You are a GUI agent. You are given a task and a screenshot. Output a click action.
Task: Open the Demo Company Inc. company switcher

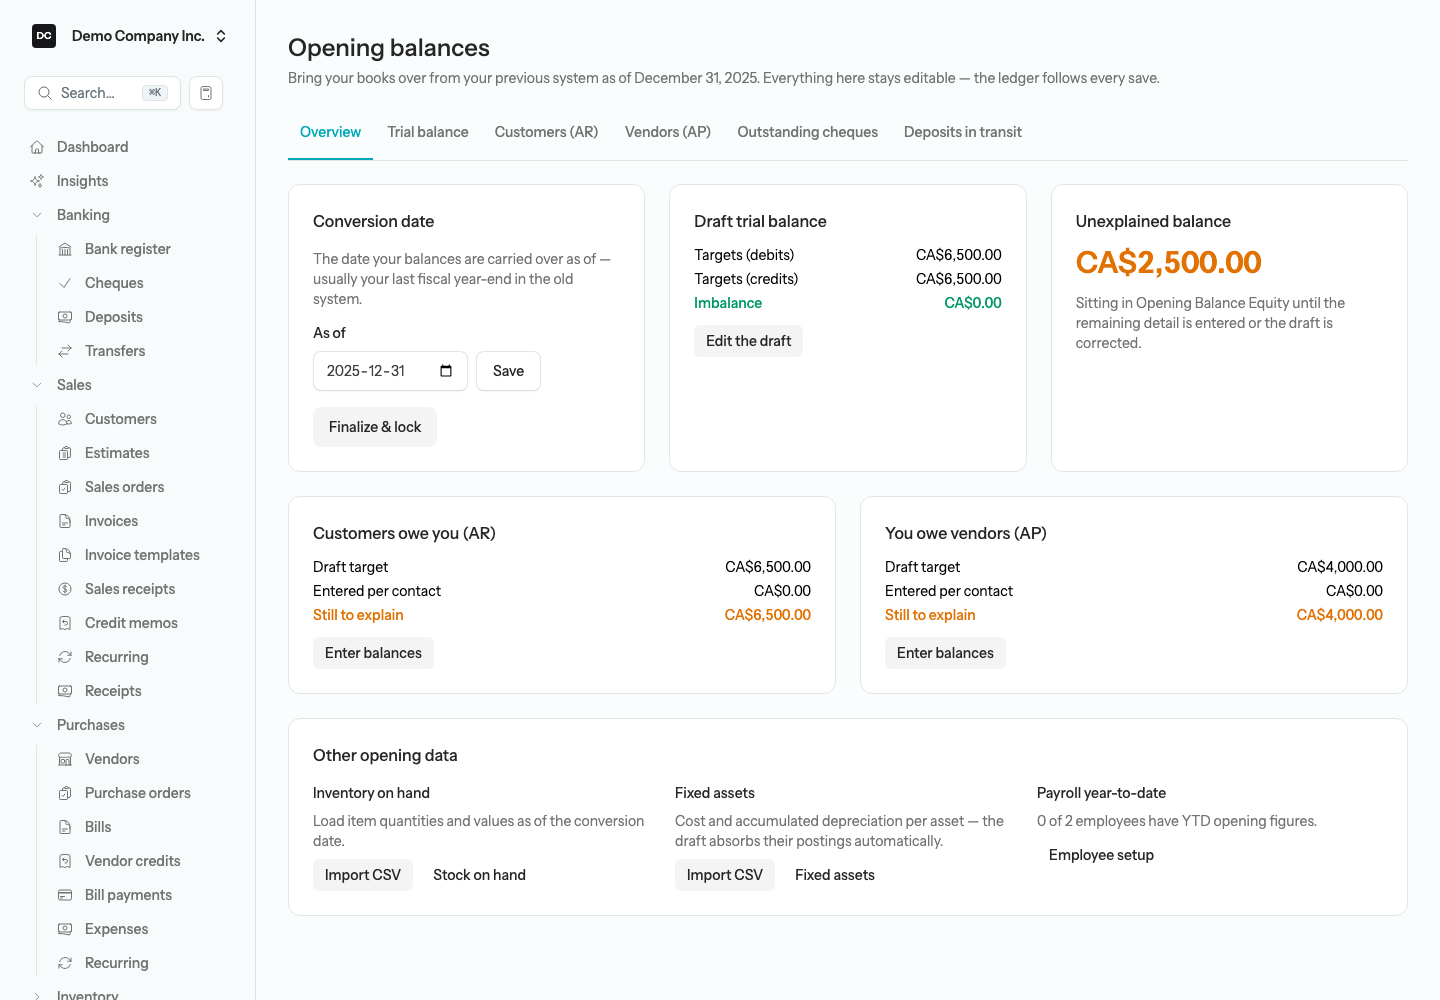click(x=128, y=36)
